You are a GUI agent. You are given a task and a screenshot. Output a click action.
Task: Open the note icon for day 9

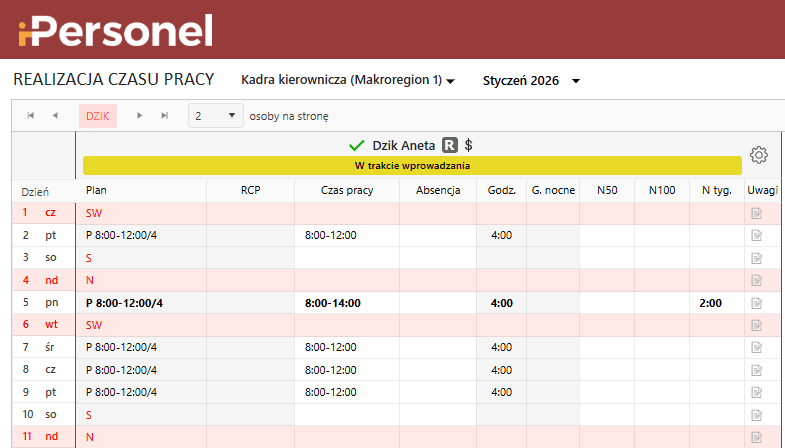[756, 391]
